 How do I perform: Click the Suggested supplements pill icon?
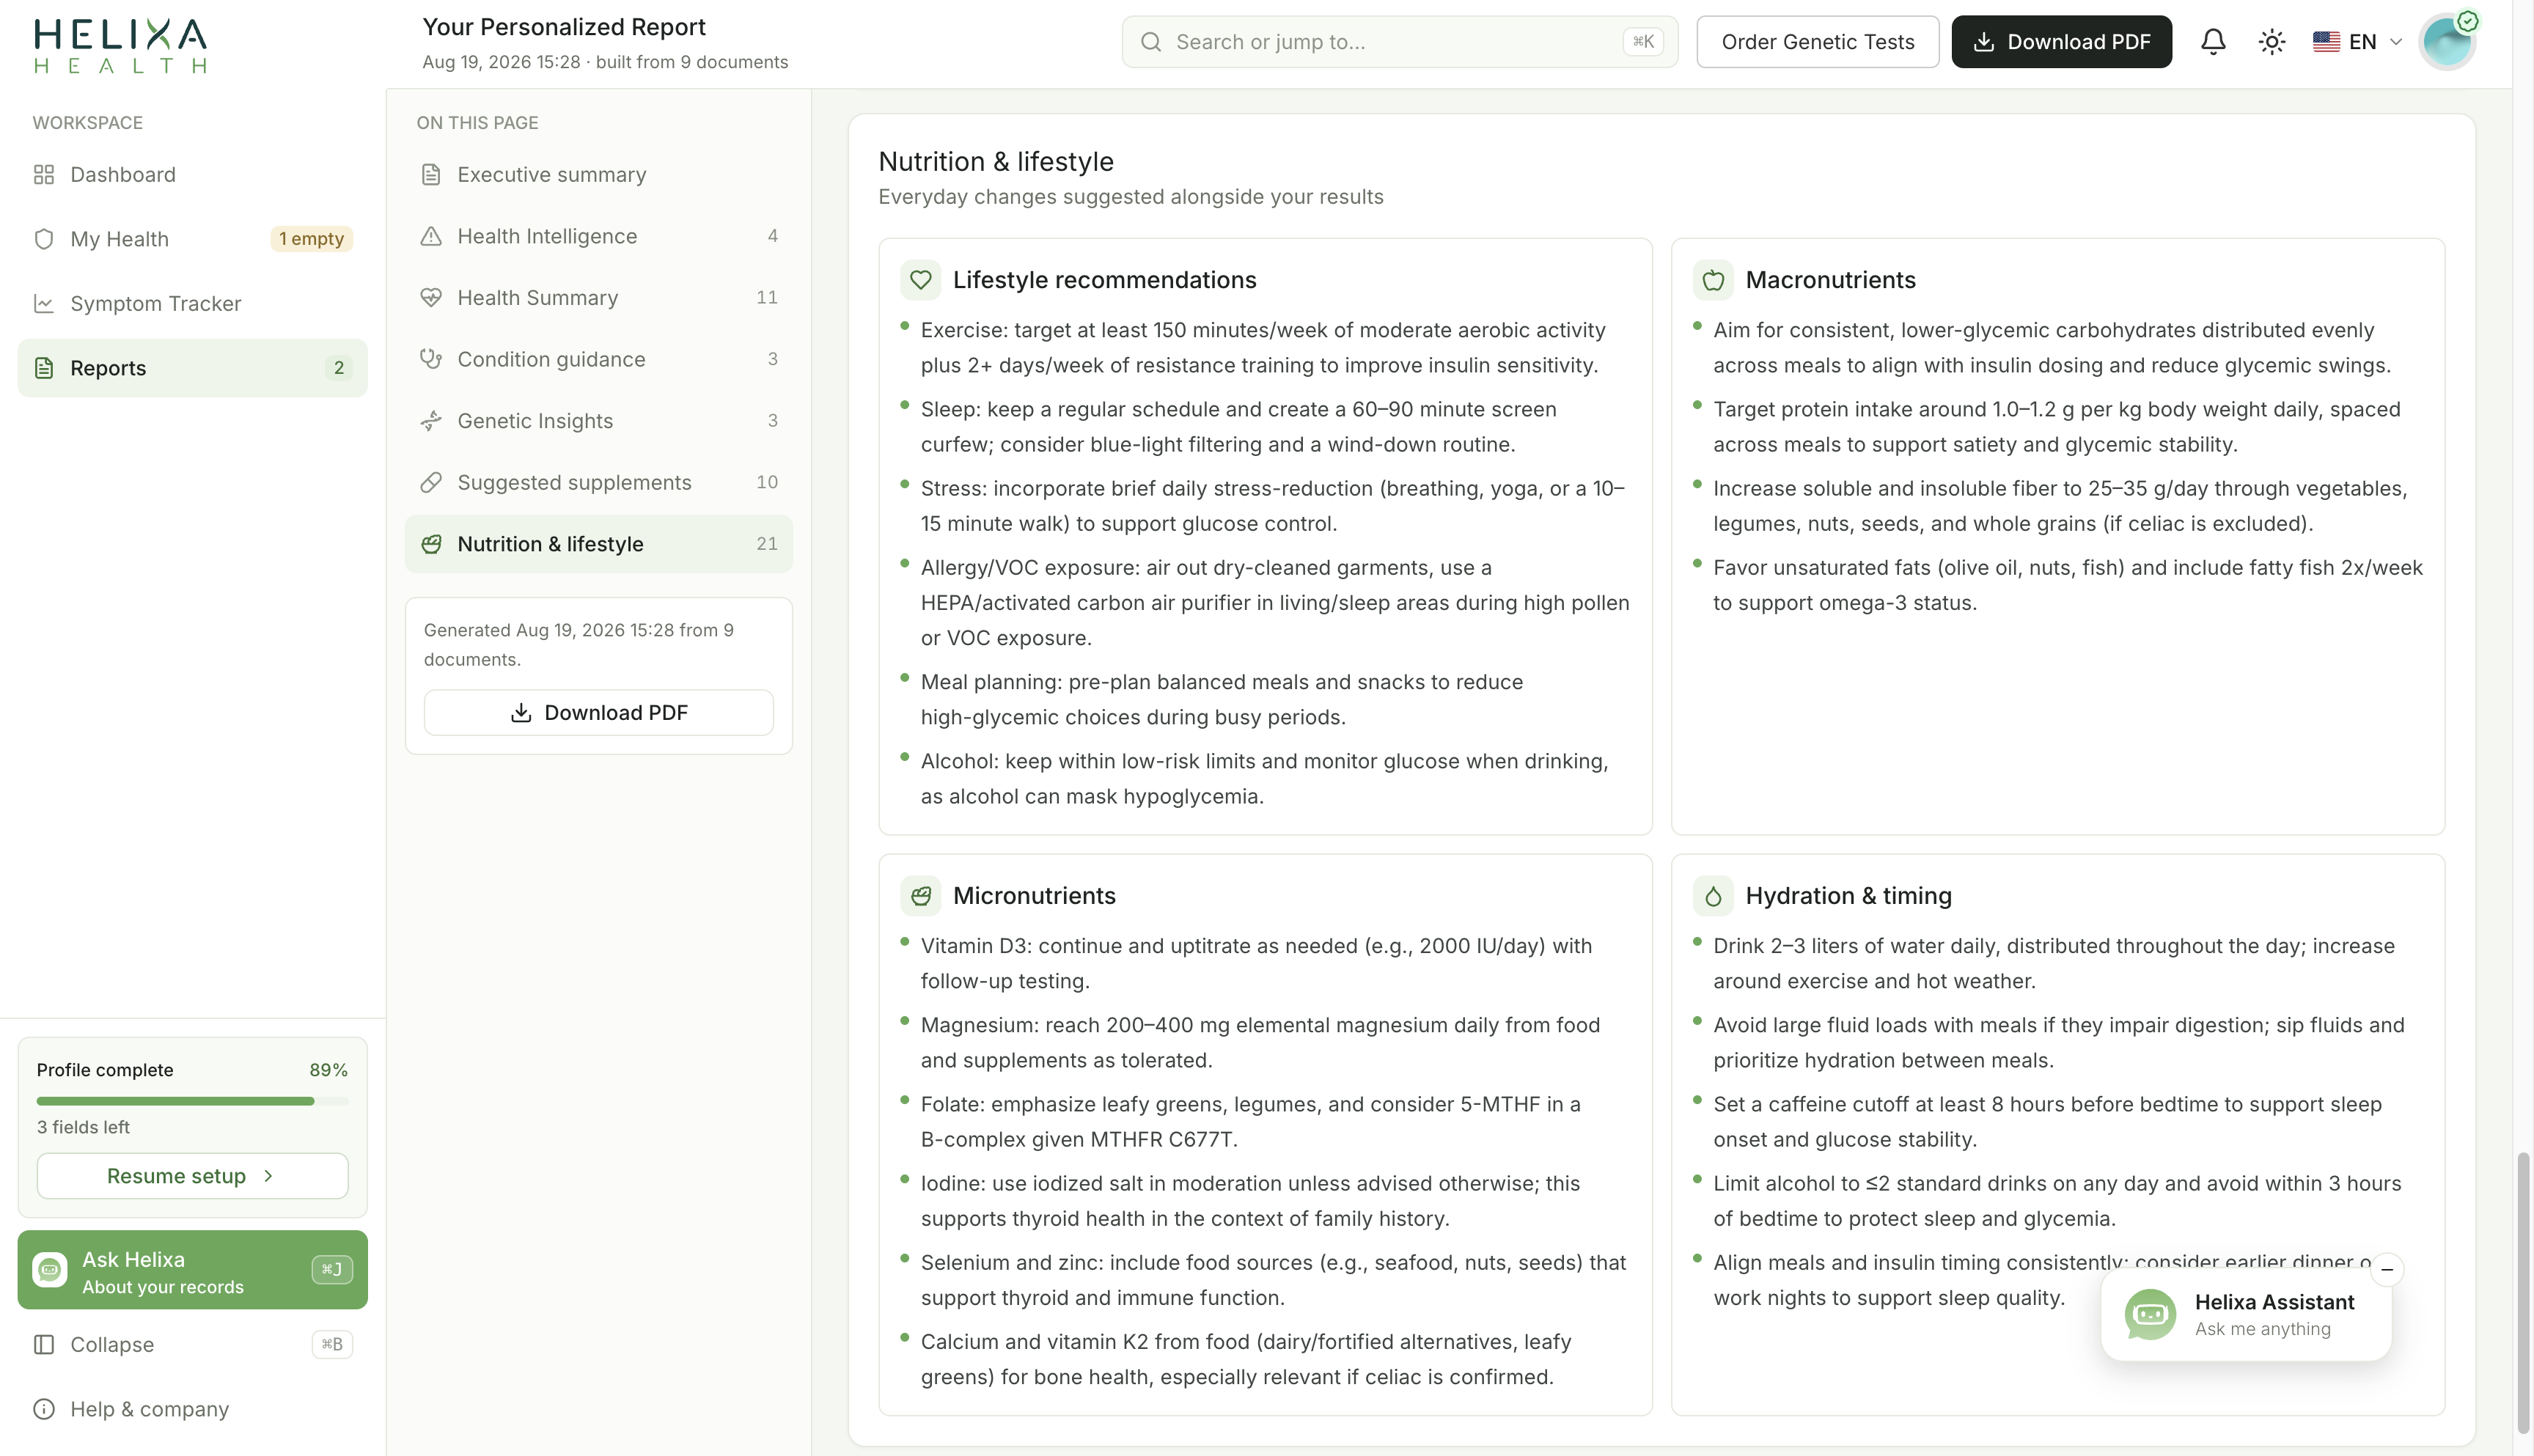(431, 482)
